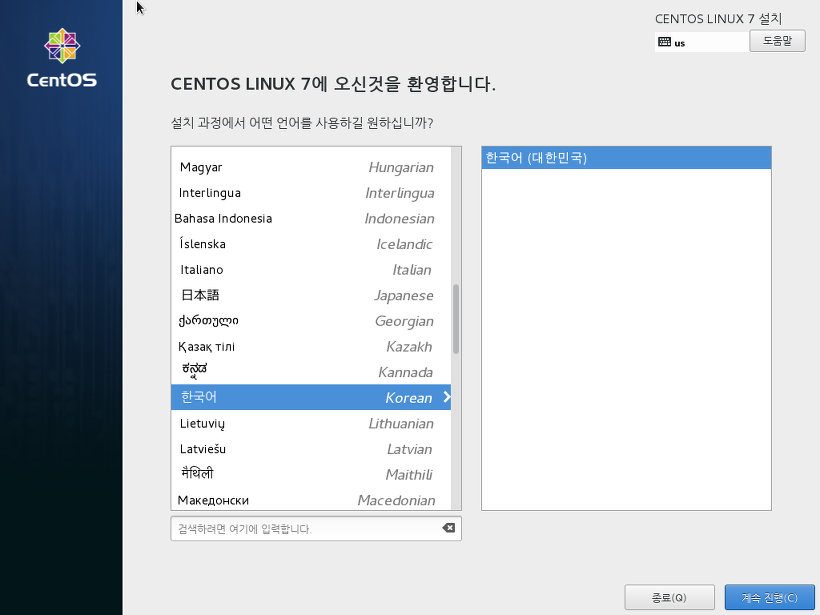Click the CentOS logo in the sidebar
820x615 pixels.
pos(62,58)
